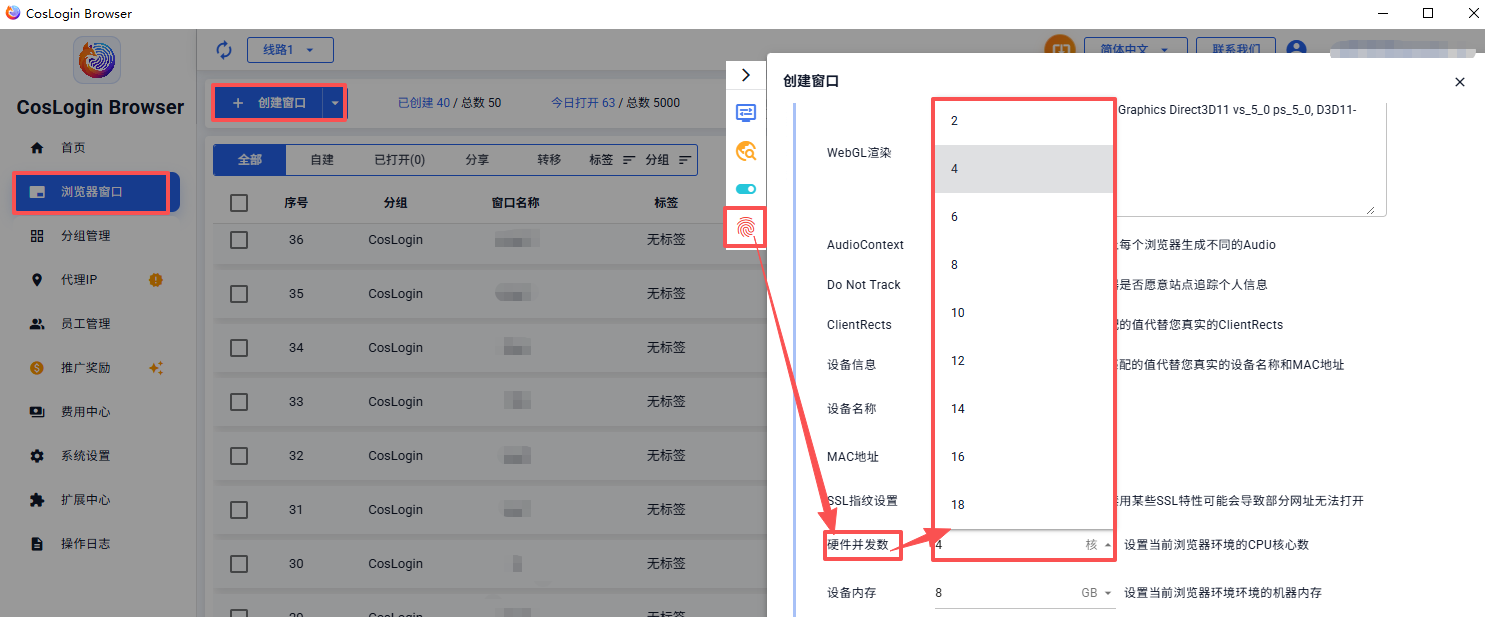Open the proxy search globe icon

(x=746, y=151)
